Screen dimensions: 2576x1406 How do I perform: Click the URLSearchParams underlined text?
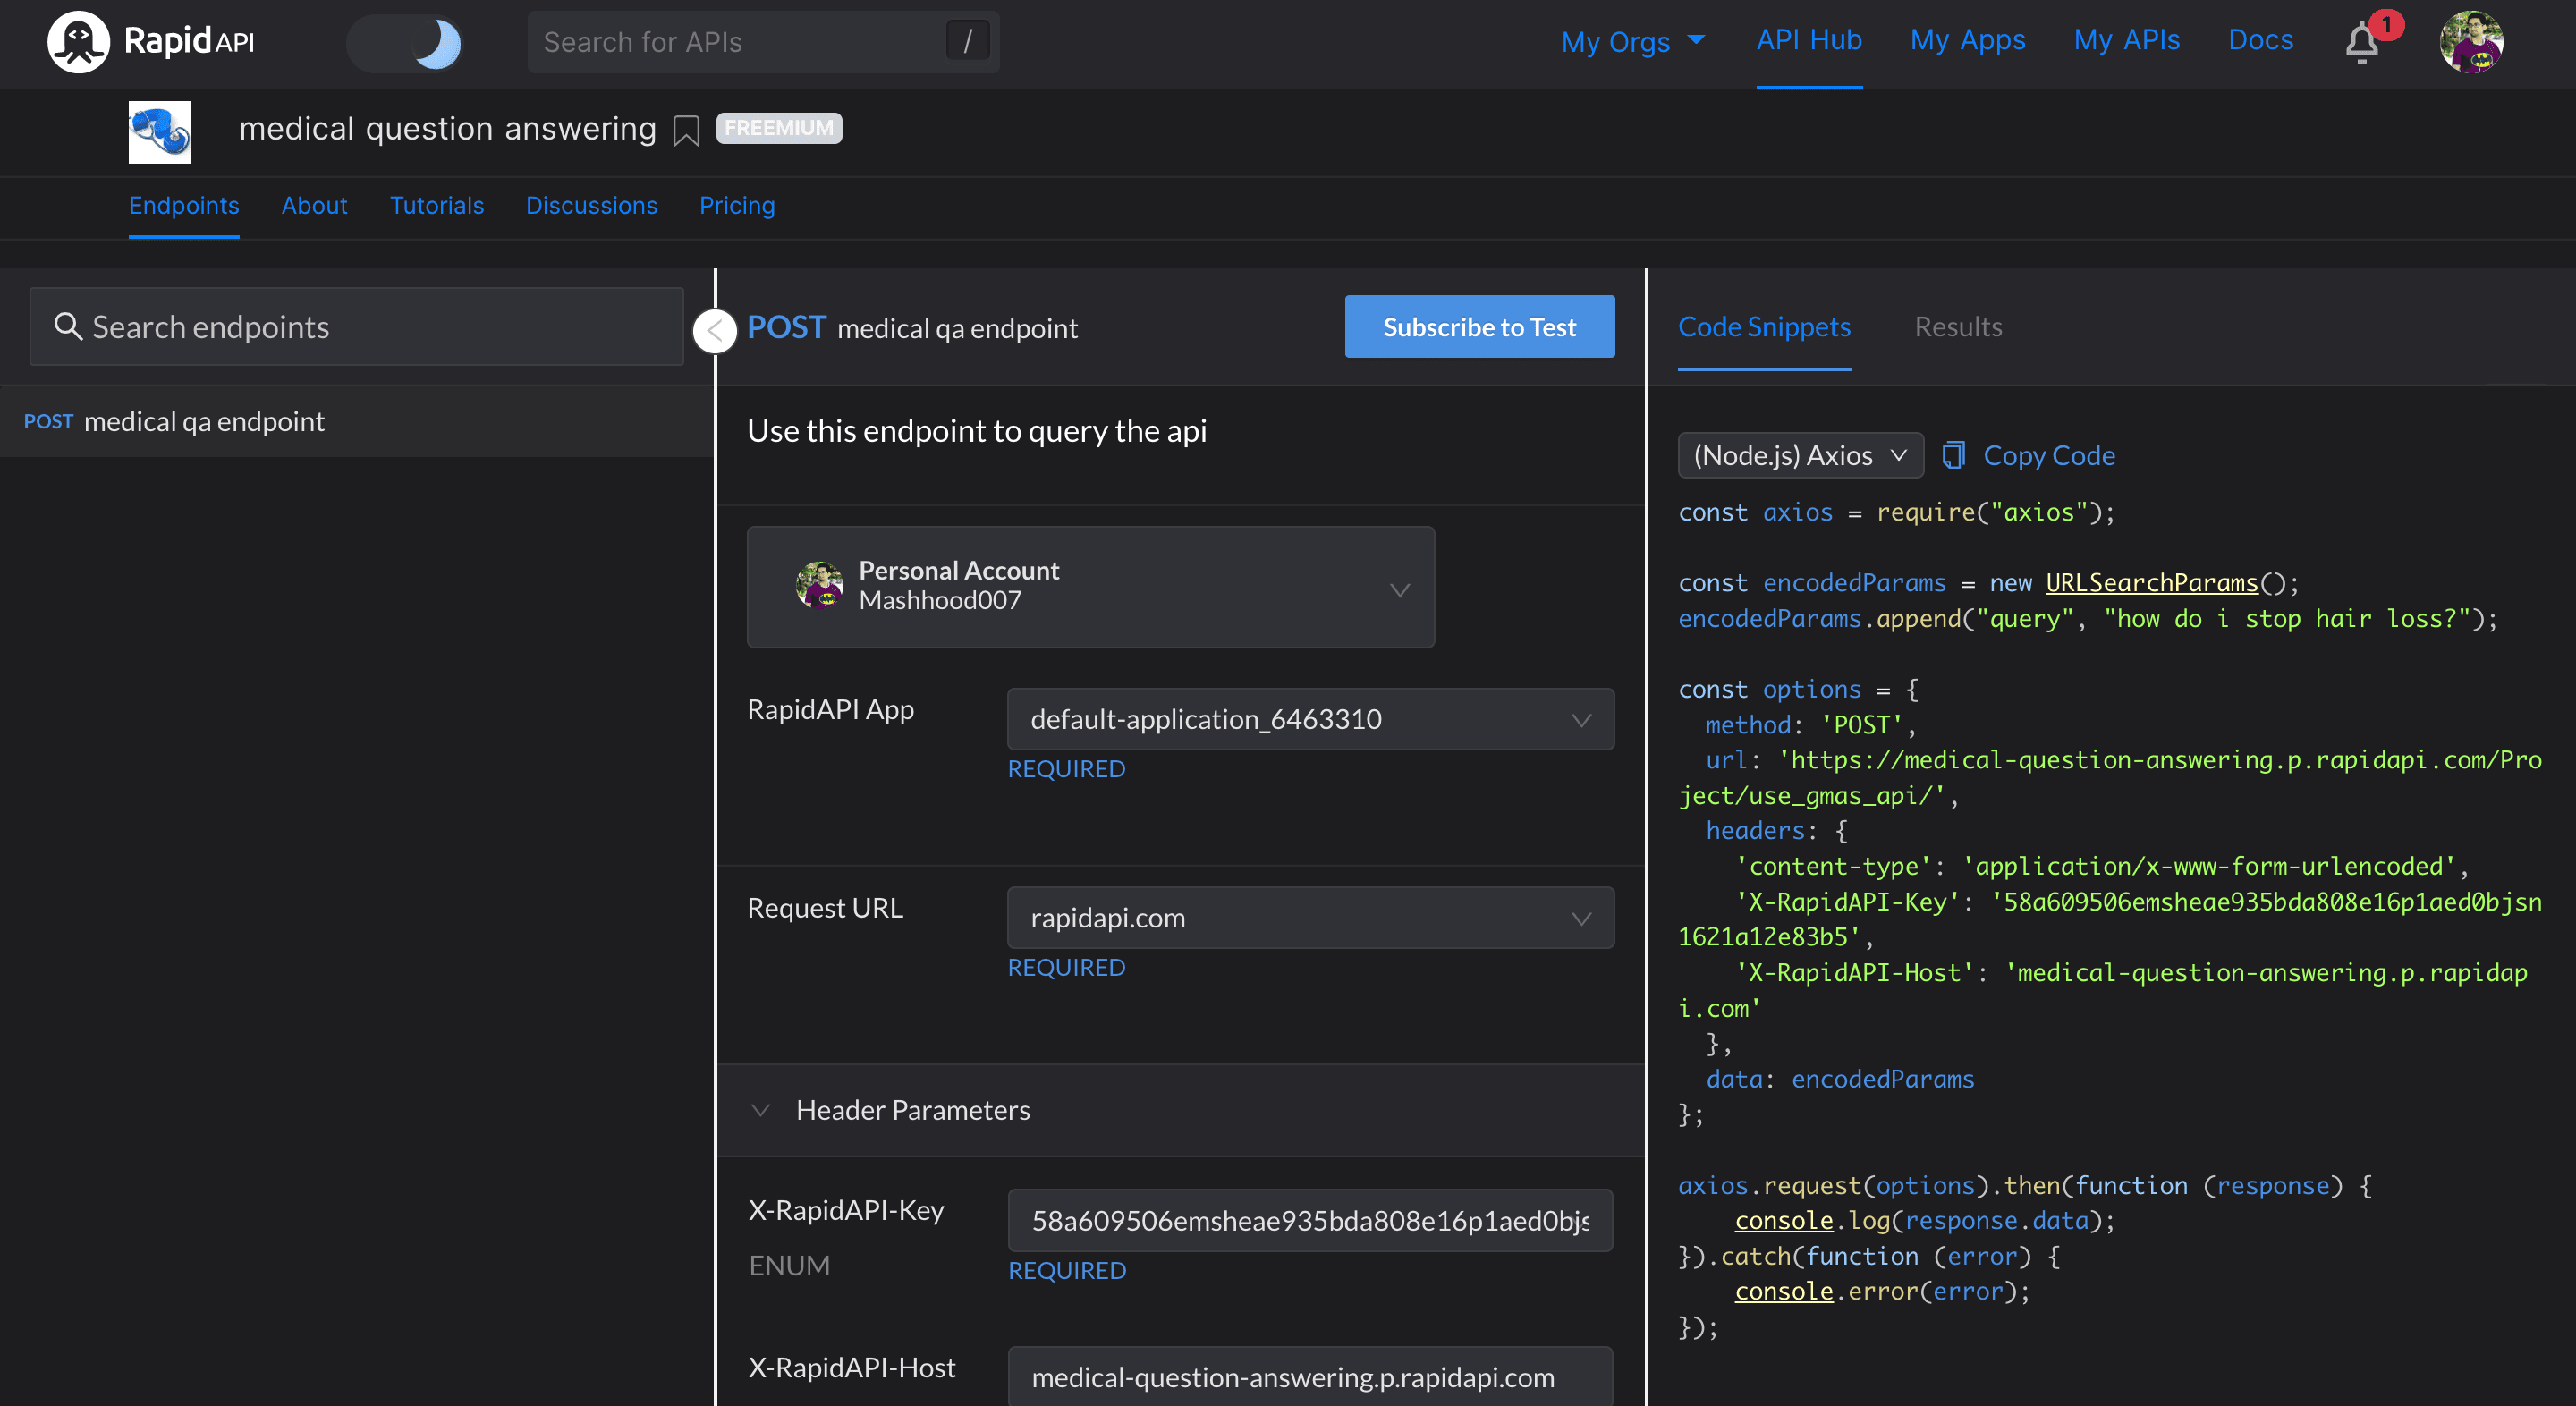pyautogui.click(x=2151, y=582)
